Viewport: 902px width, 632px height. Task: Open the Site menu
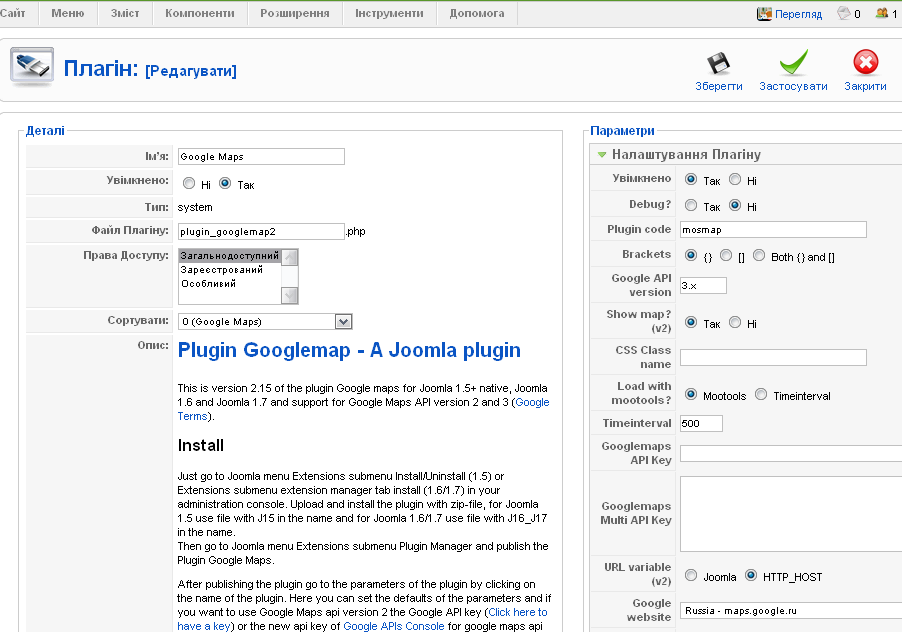coord(13,13)
